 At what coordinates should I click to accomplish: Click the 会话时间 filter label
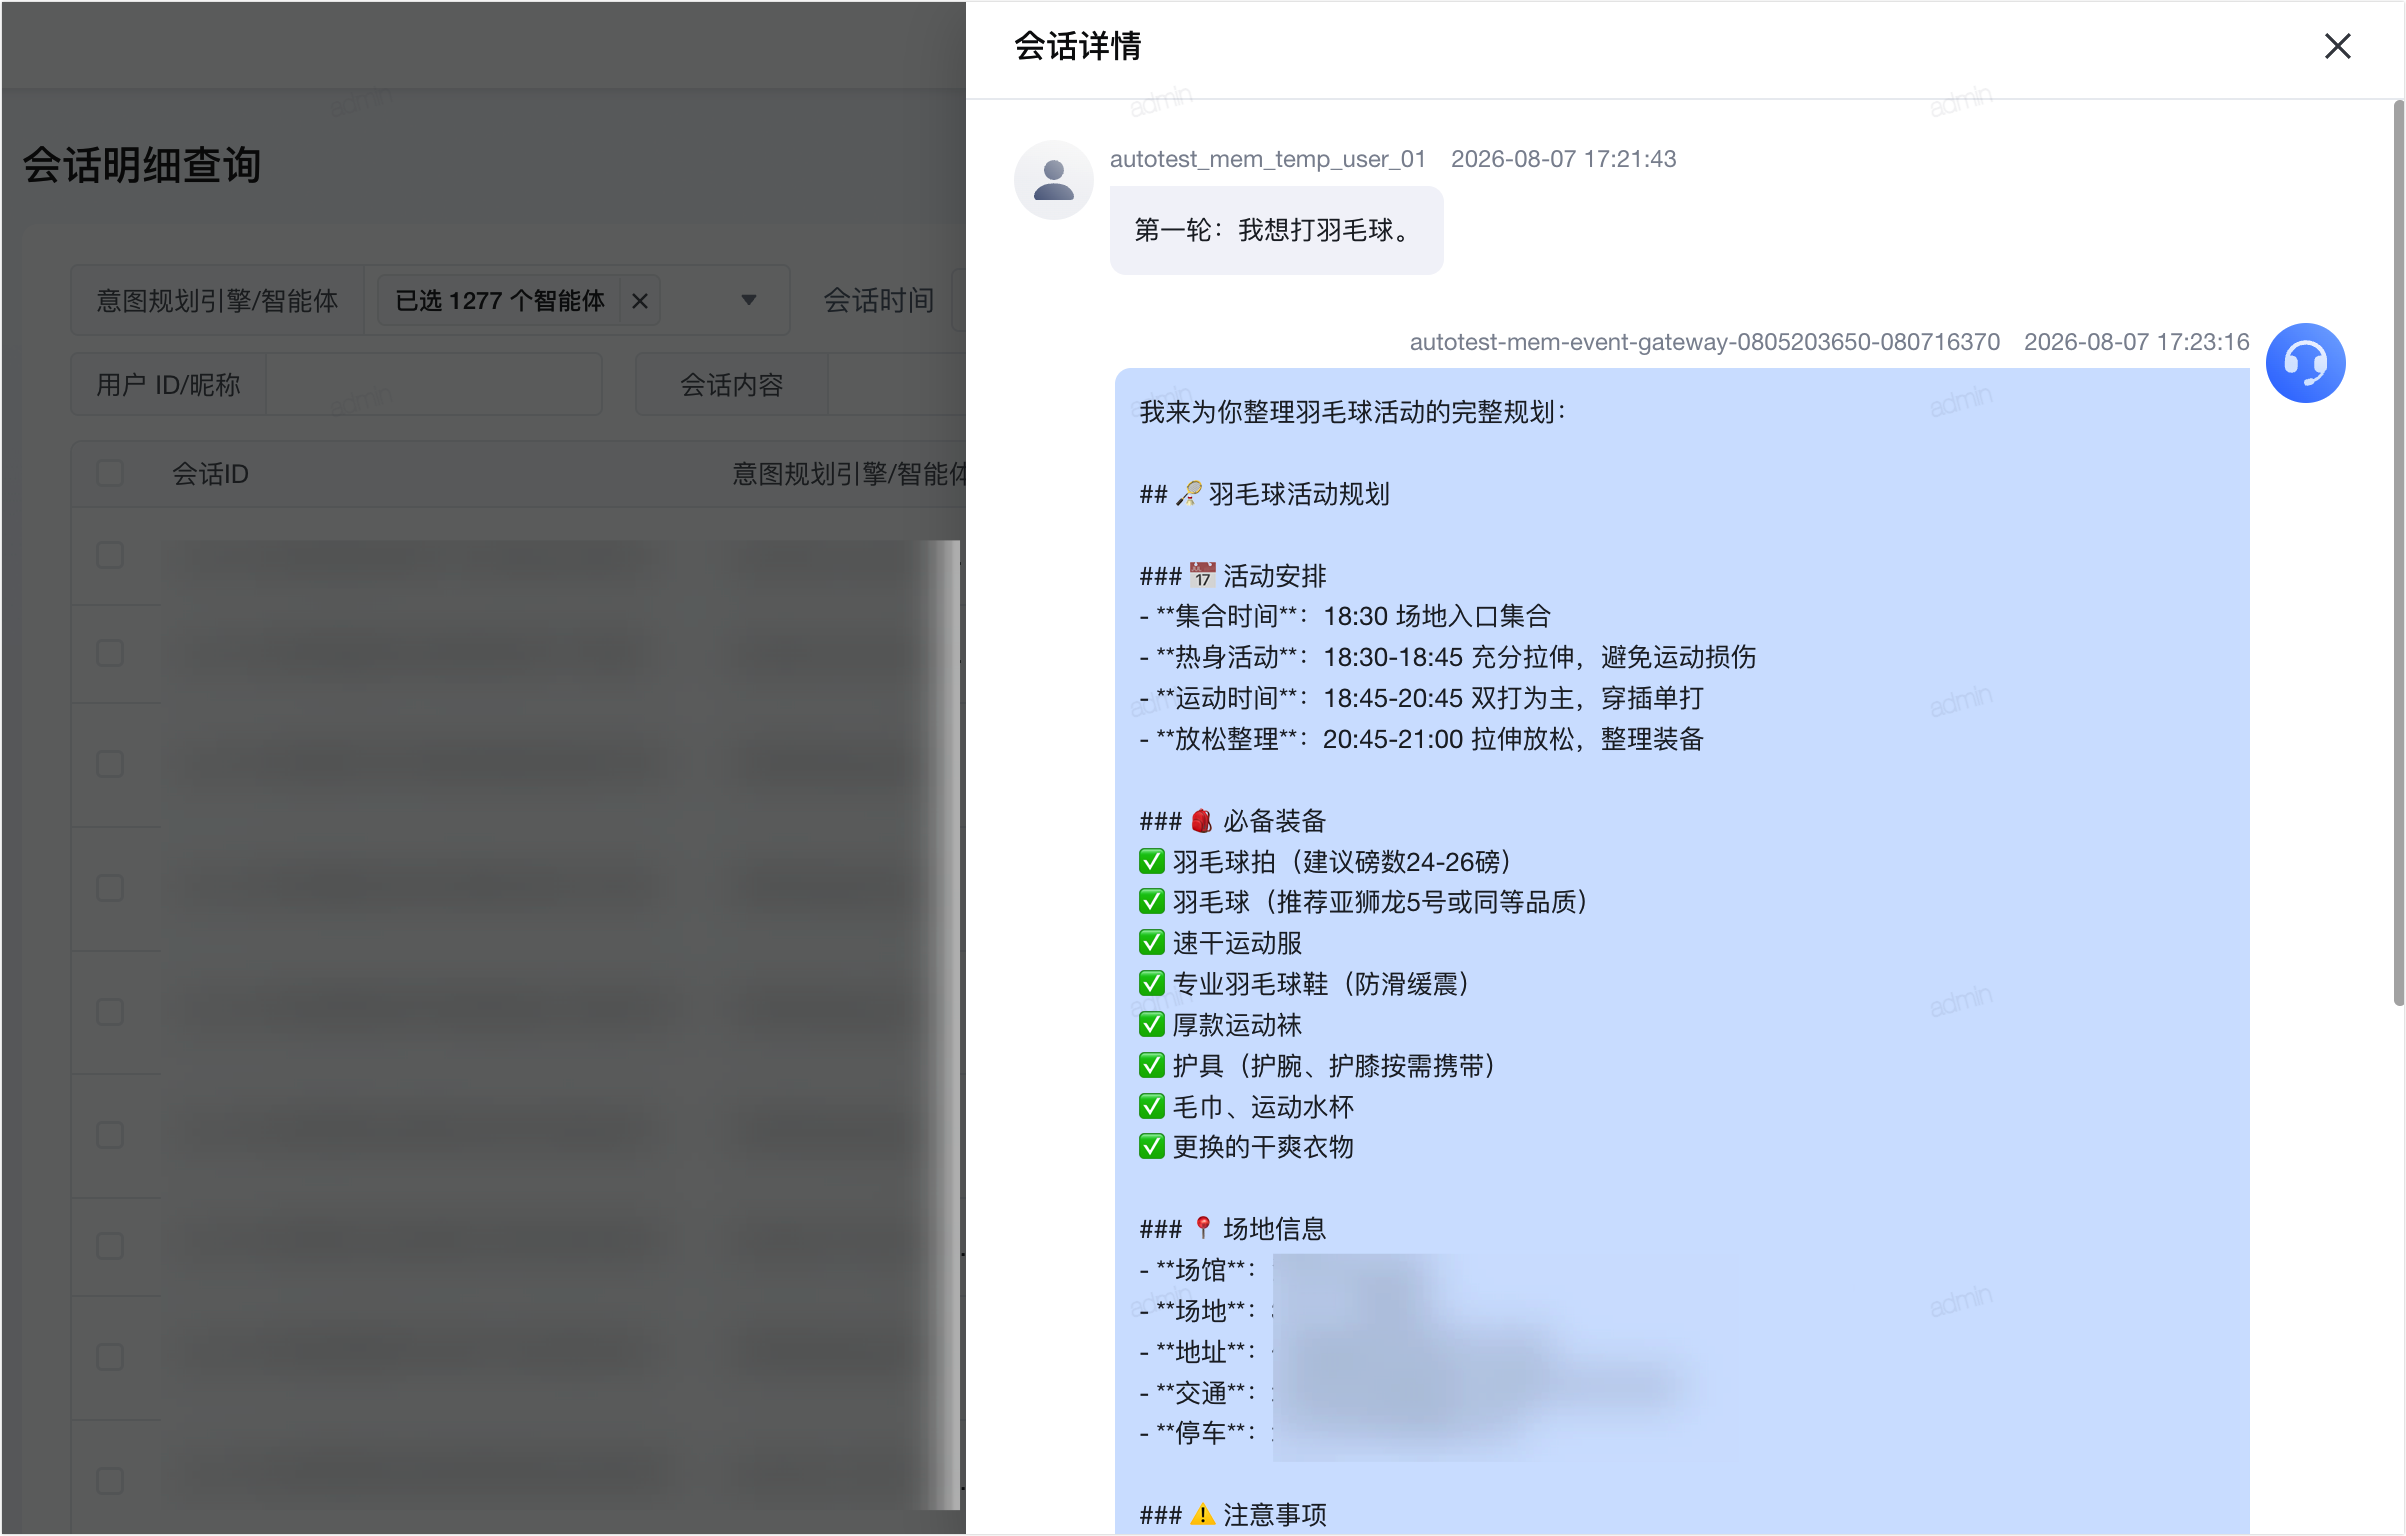(x=877, y=300)
